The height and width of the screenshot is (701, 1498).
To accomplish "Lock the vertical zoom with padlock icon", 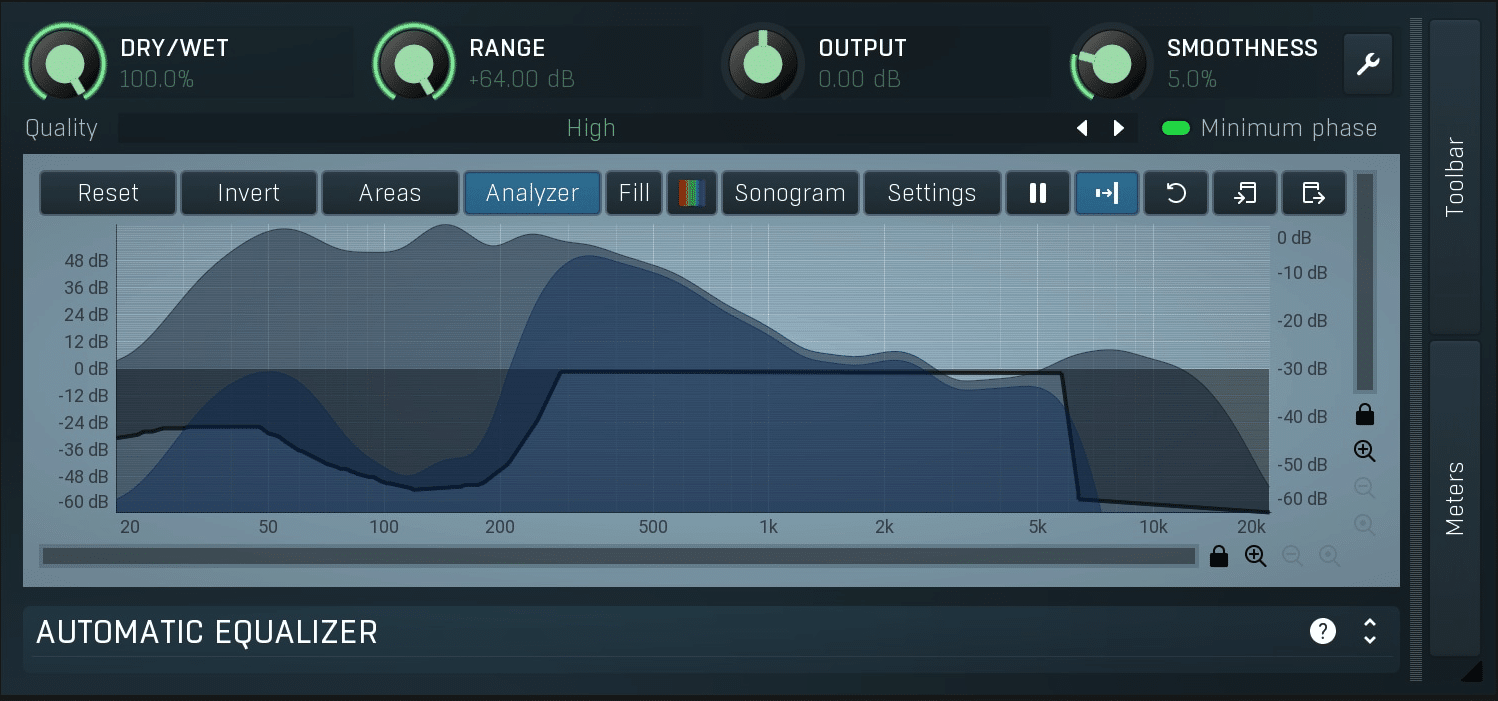I will [1365, 414].
